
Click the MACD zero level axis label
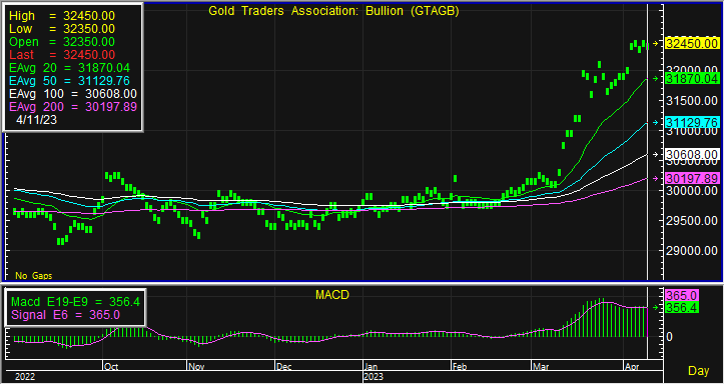(670, 337)
